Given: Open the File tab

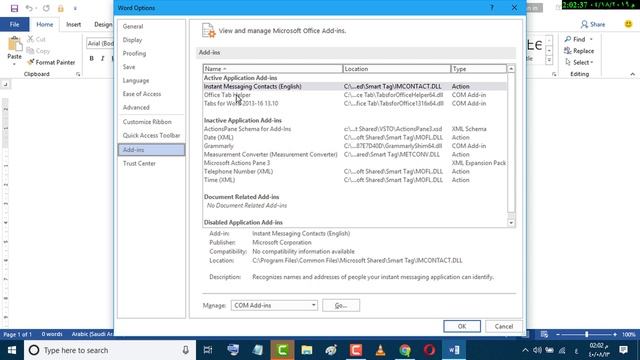Looking at the screenshot, I should coord(15,24).
